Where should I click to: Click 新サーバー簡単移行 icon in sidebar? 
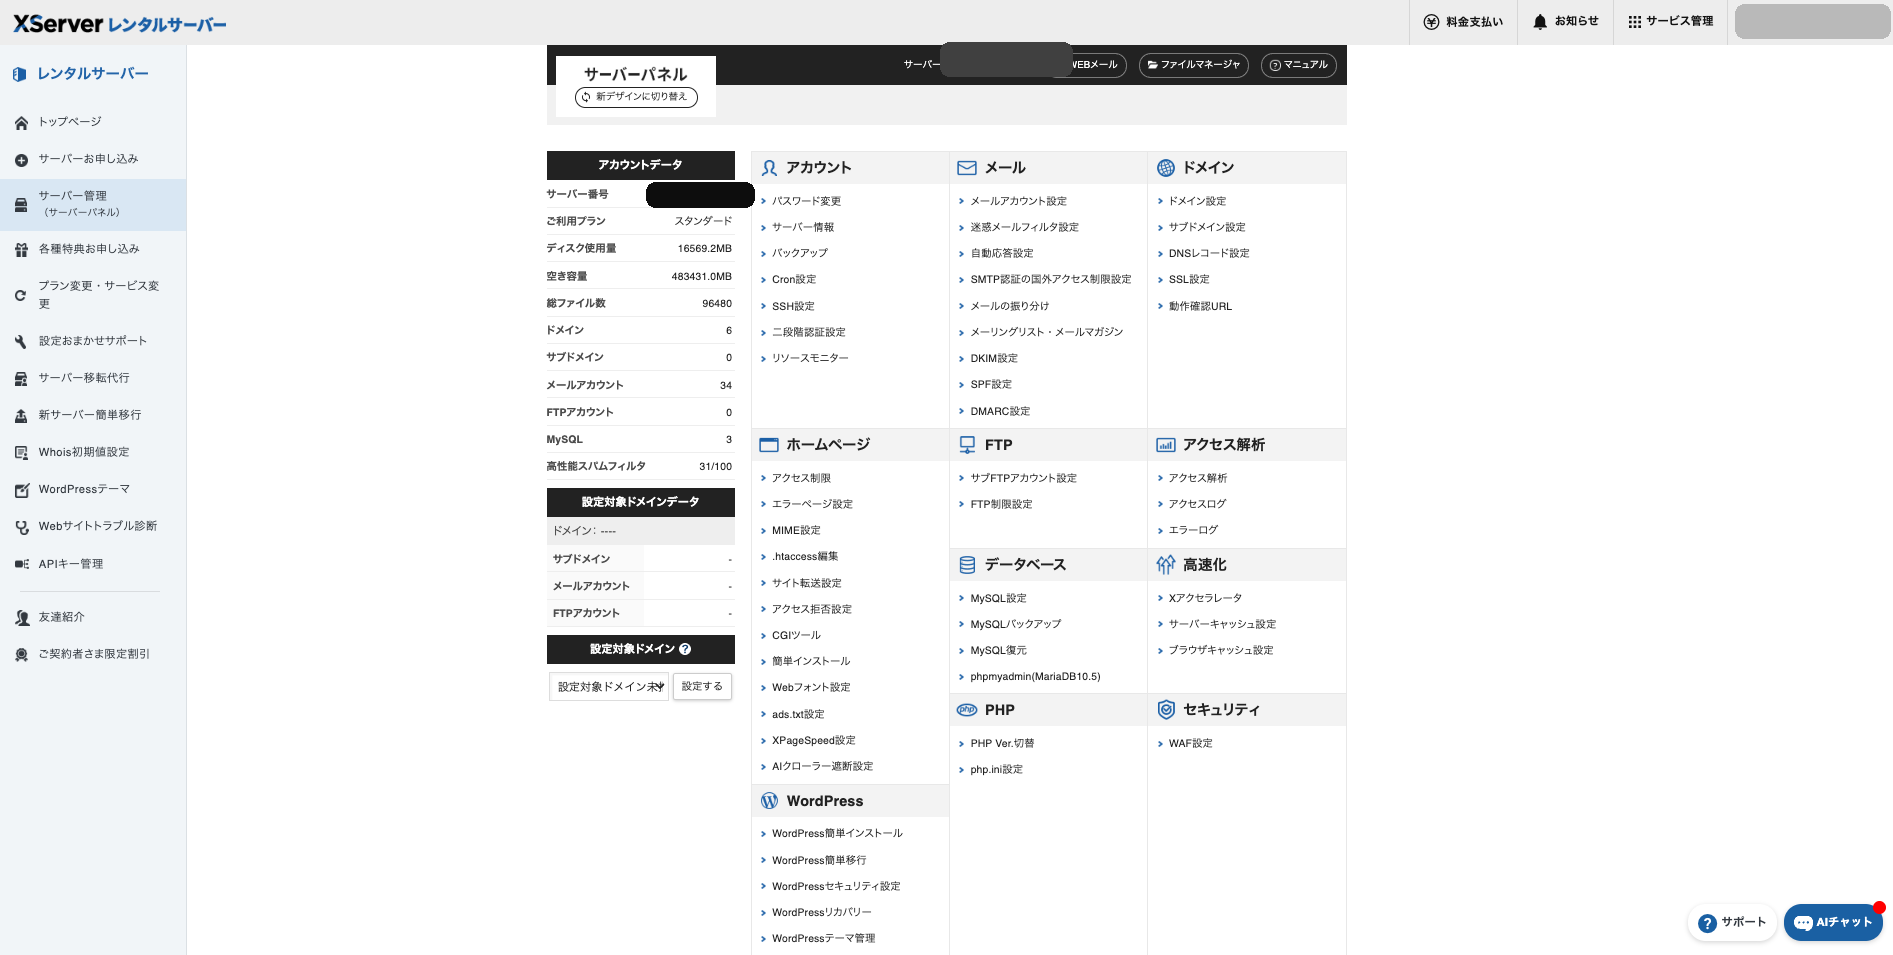[21, 416]
